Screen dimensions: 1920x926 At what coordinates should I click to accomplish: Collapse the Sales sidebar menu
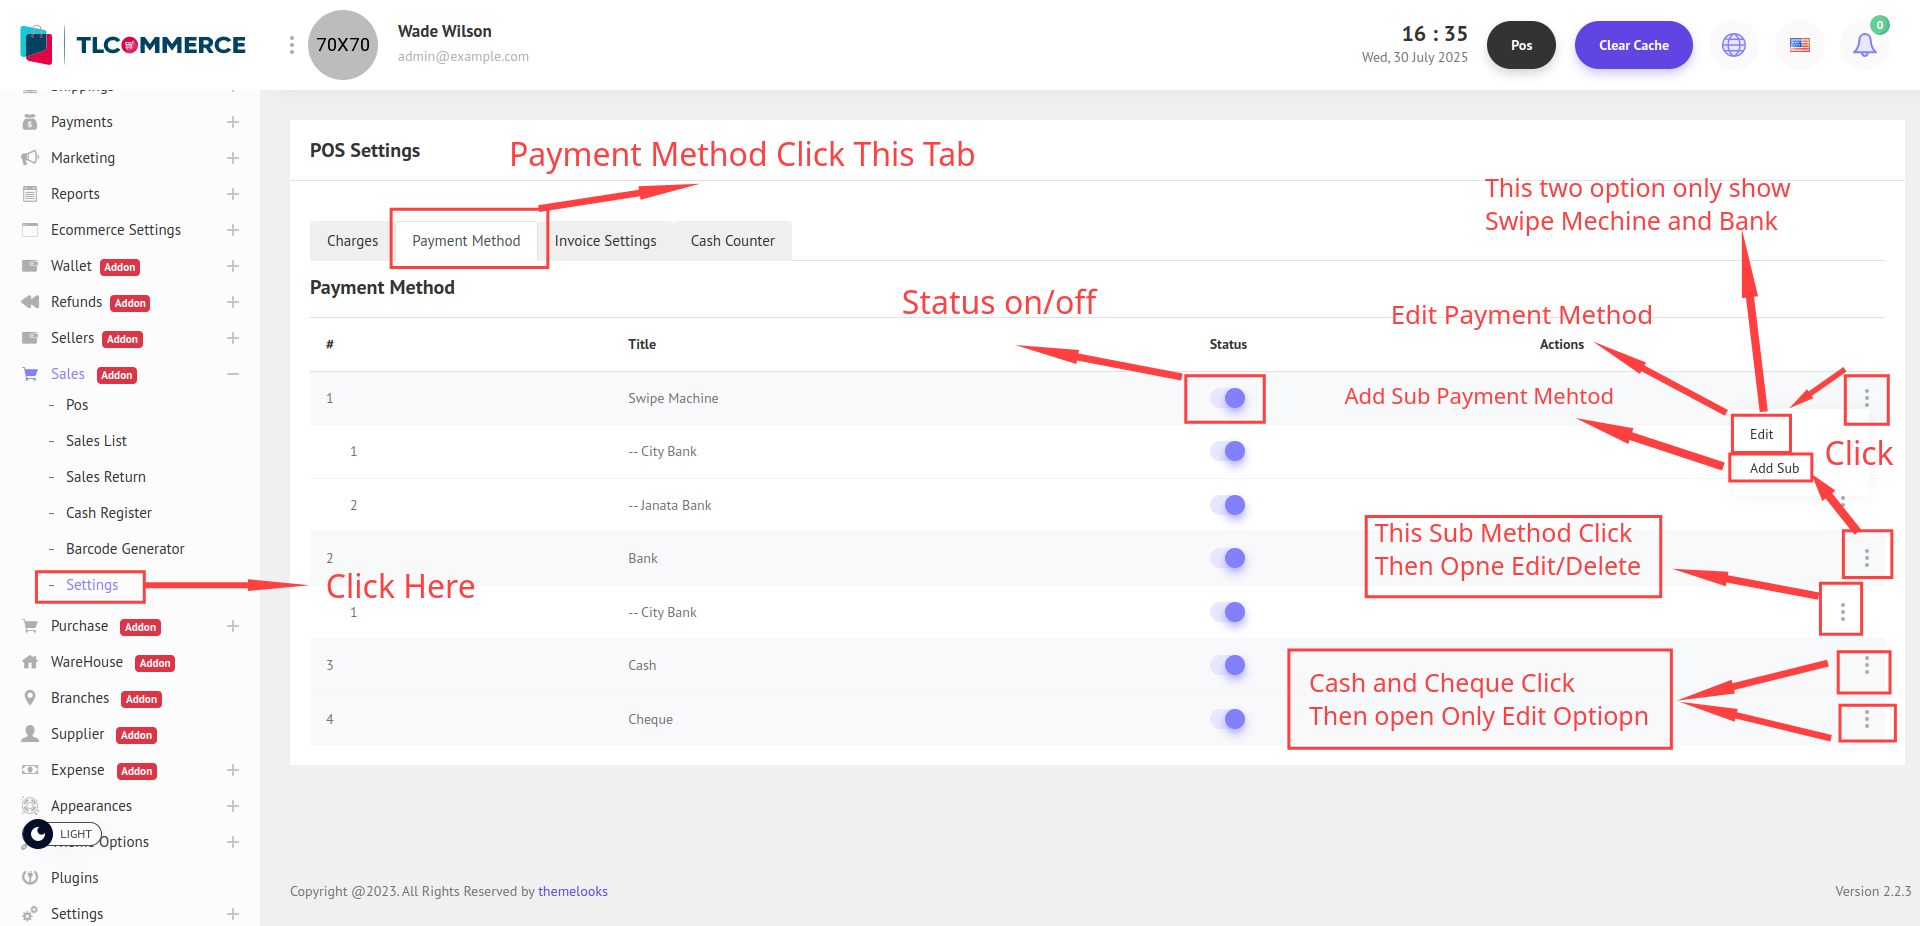click(x=232, y=374)
